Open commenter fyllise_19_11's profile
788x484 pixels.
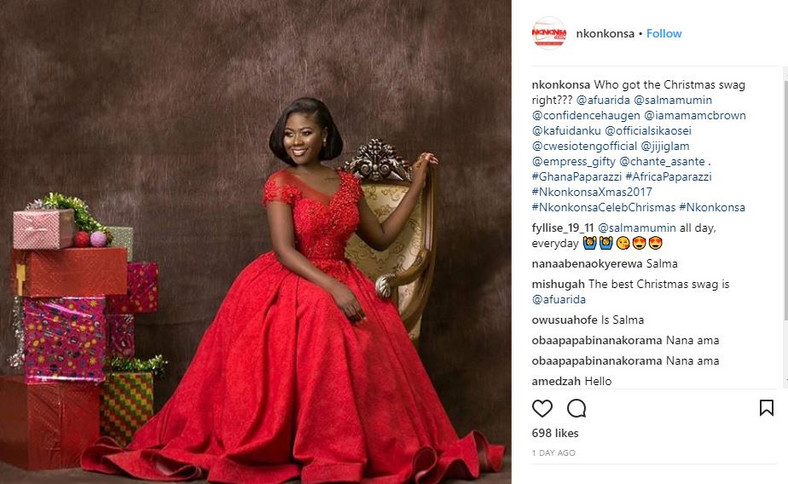[562, 228]
